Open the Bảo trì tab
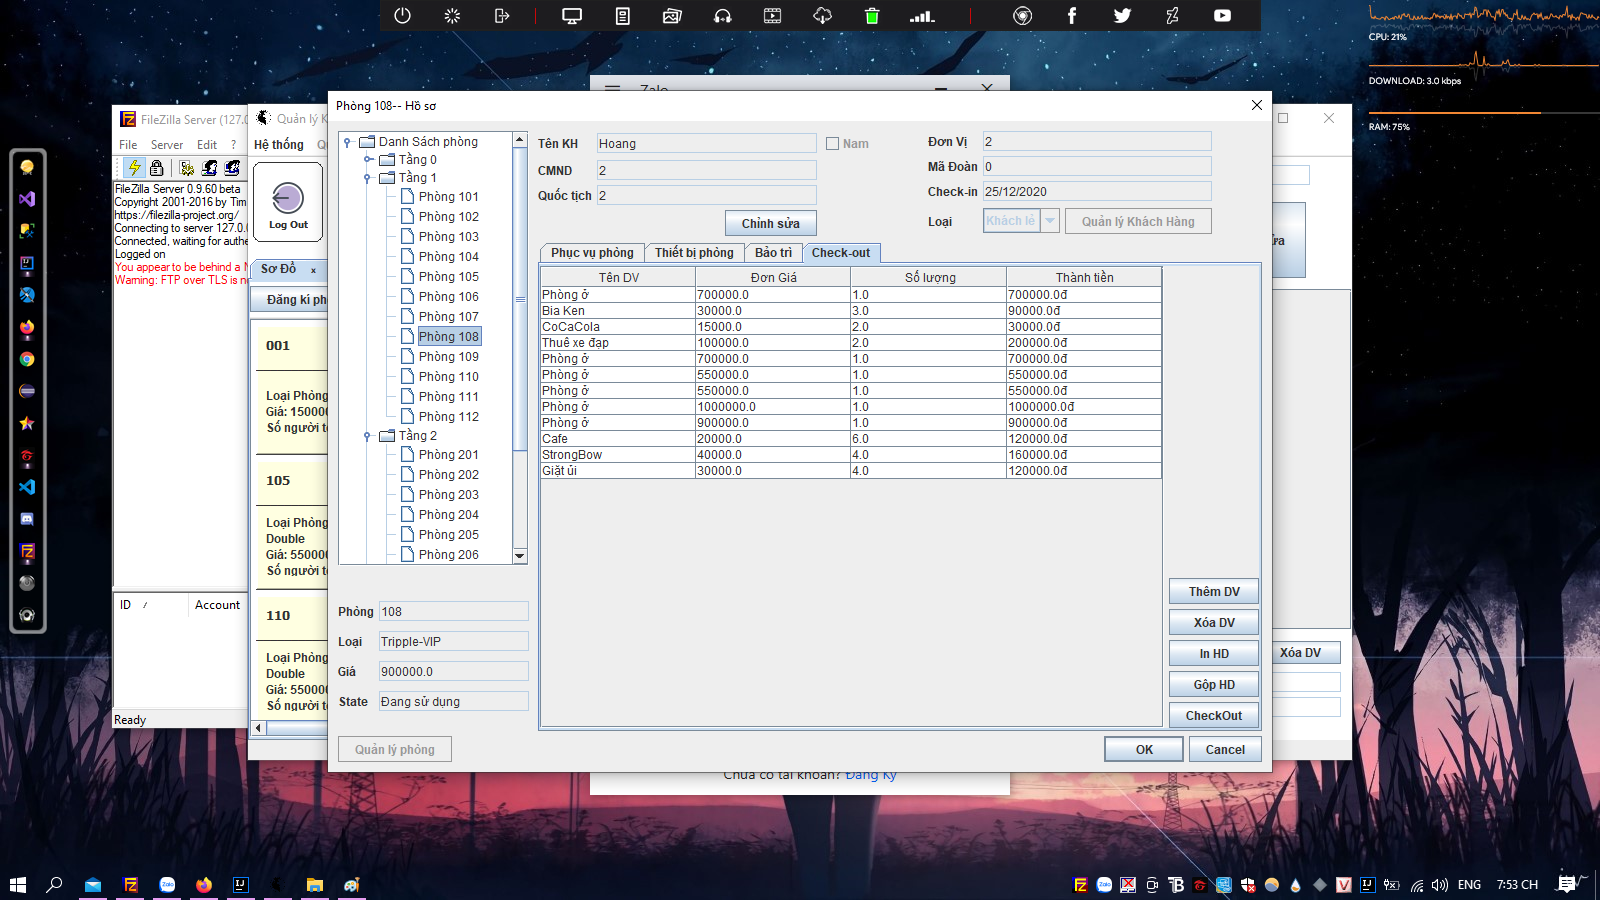This screenshot has width=1600, height=900. tap(773, 253)
